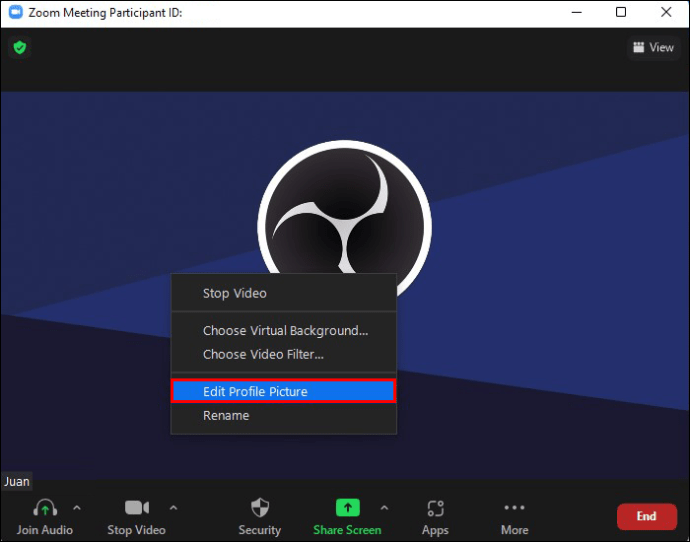Open the Apps icon
690x542 pixels.
[435, 508]
